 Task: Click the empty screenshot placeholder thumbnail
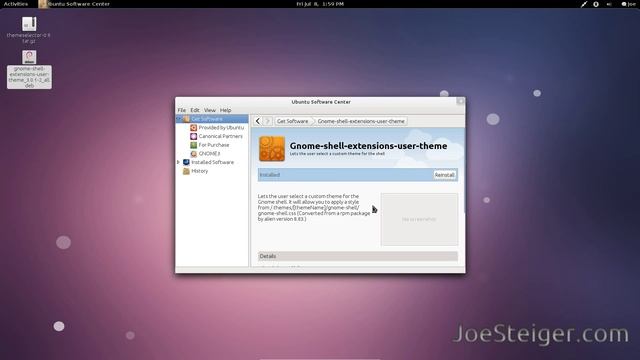[419, 220]
